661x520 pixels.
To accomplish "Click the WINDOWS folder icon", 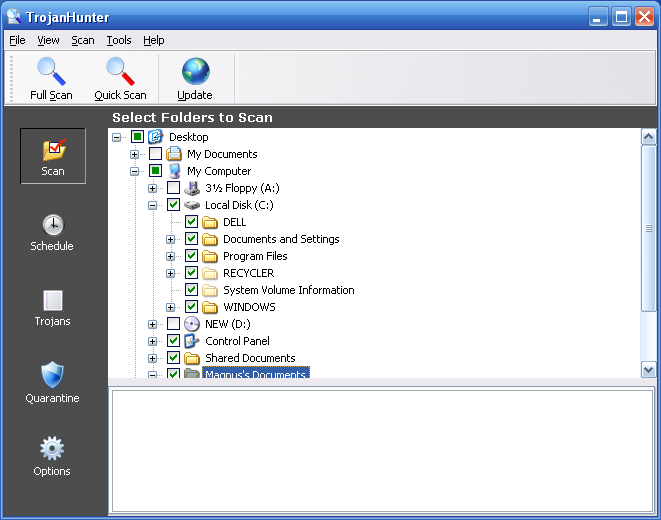I will pos(210,307).
